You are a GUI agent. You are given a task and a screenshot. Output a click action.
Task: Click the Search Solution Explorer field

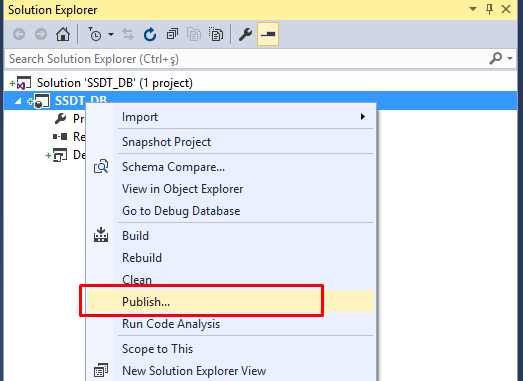point(247,59)
